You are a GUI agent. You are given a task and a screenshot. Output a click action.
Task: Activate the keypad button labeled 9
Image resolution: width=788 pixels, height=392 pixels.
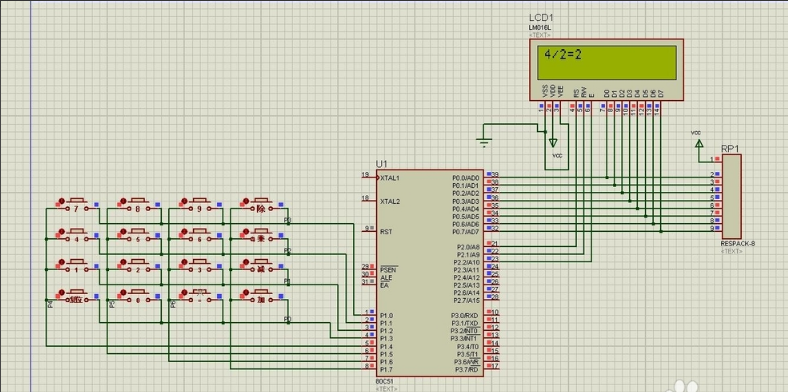coord(200,204)
